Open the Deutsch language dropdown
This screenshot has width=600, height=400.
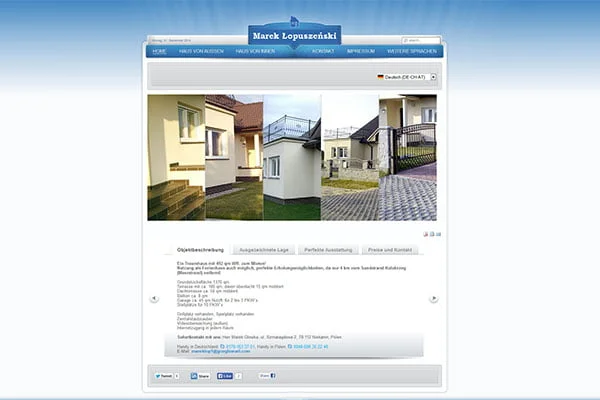[x=406, y=77]
